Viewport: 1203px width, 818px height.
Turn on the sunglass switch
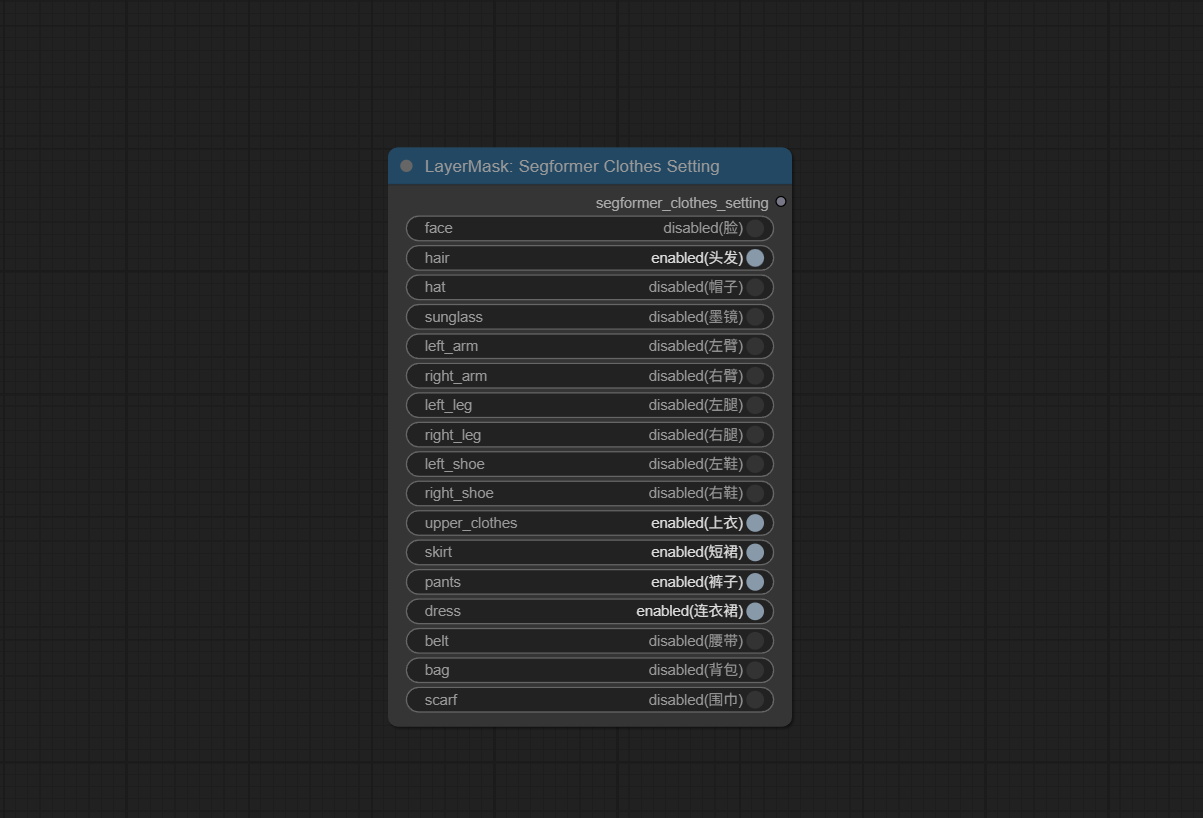(x=755, y=317)
